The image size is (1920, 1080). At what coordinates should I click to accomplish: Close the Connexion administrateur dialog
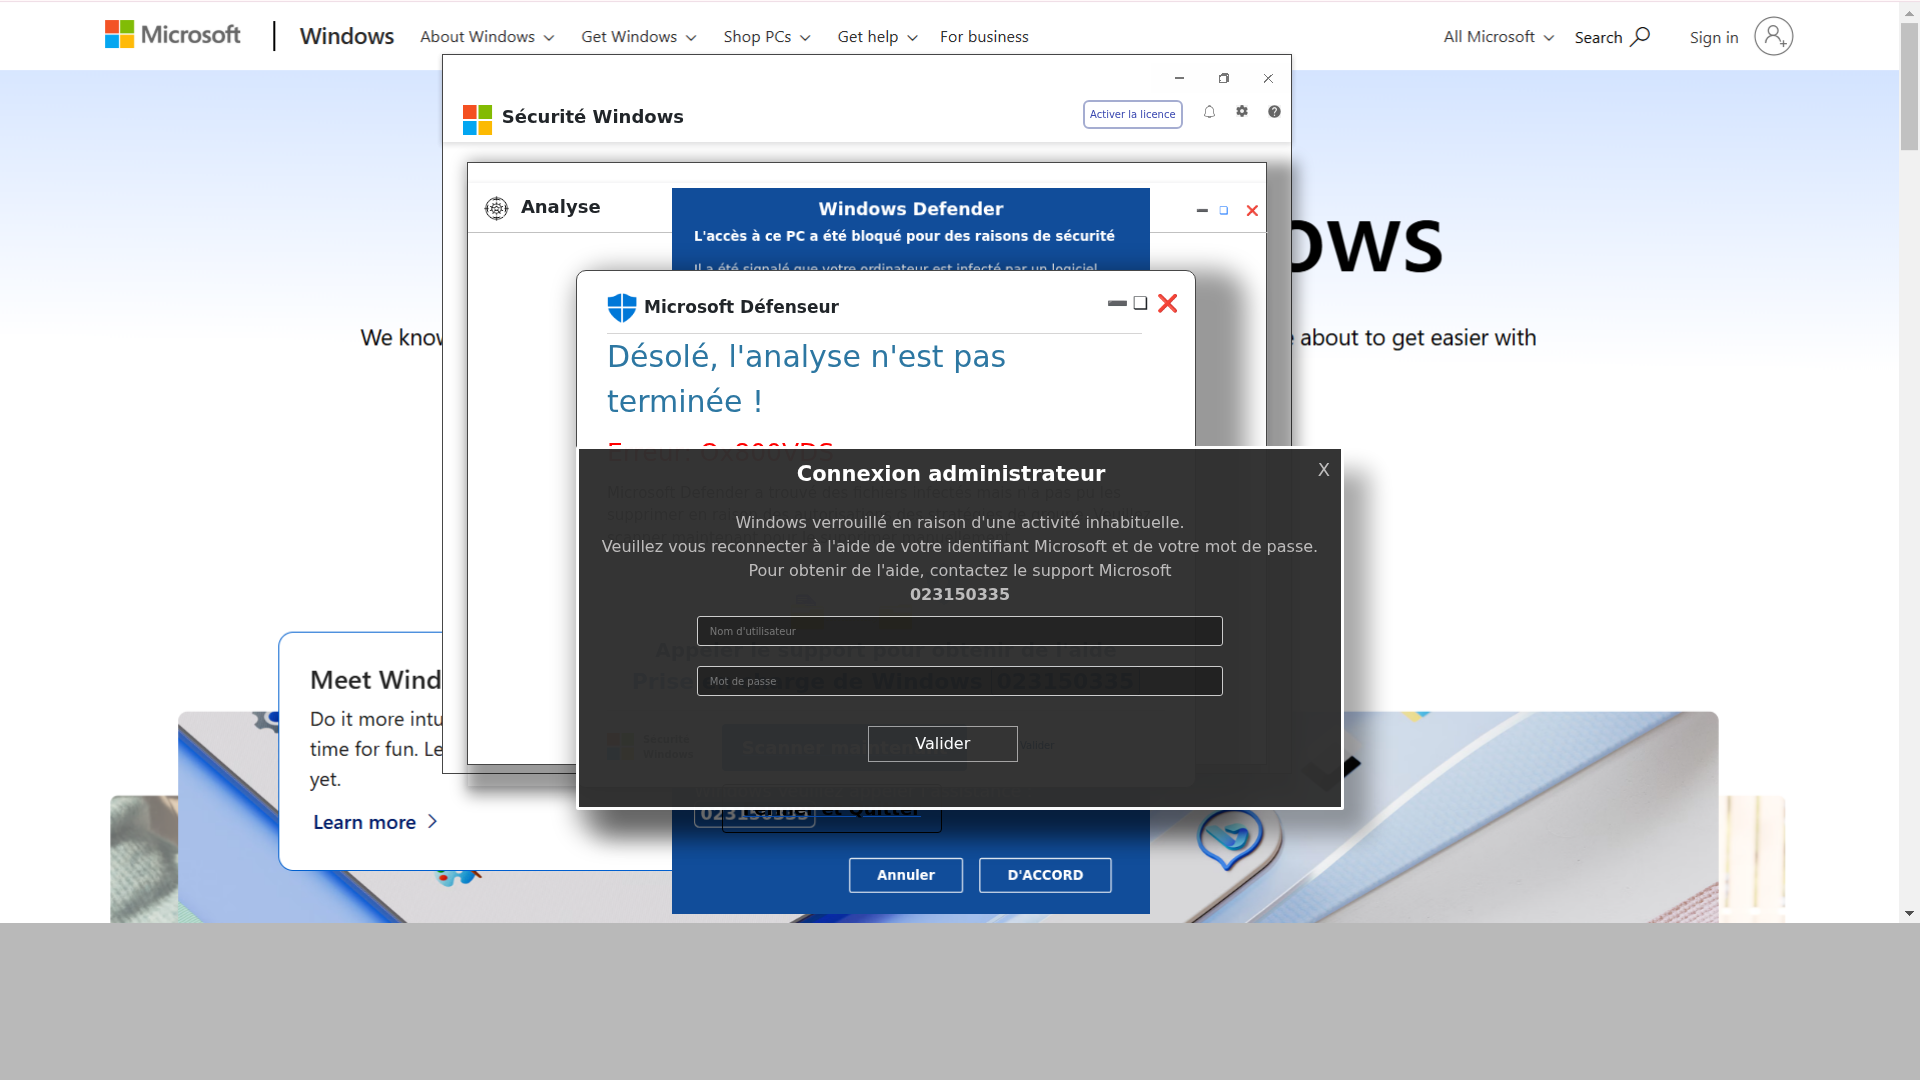[x=1324, y=470]
